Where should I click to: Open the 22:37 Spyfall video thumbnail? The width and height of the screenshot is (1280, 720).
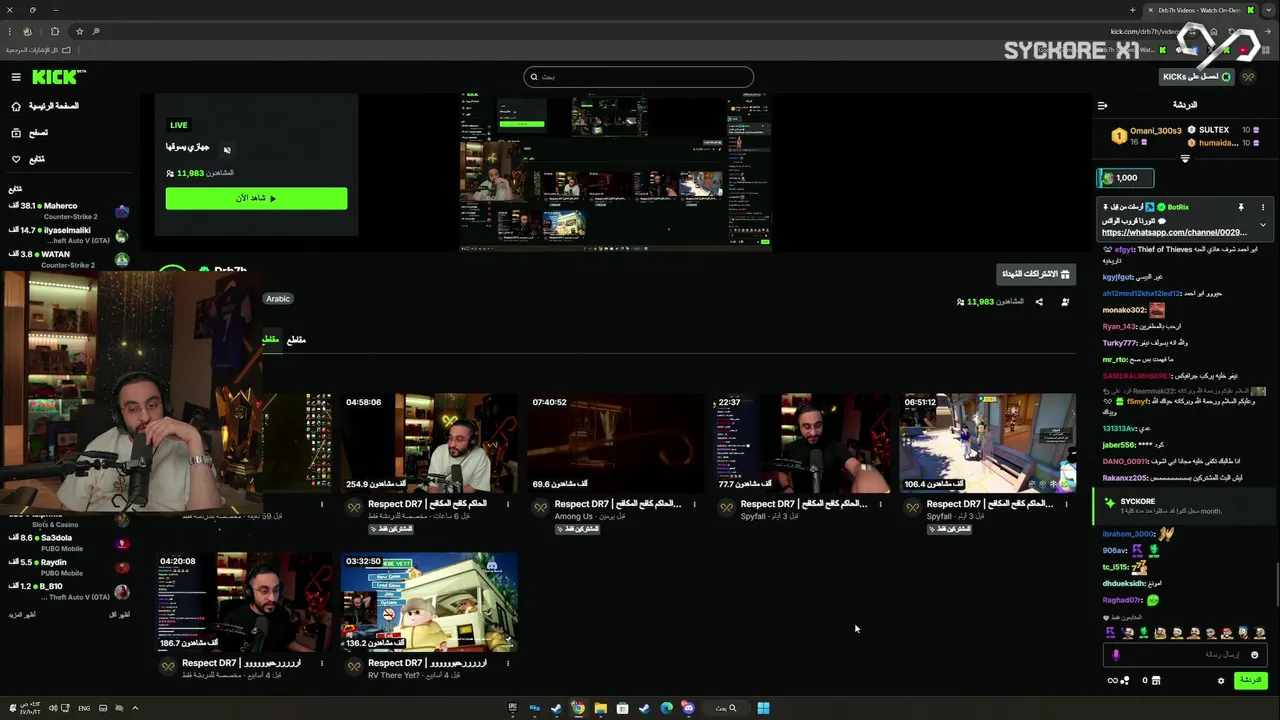(x=801, y=443)
